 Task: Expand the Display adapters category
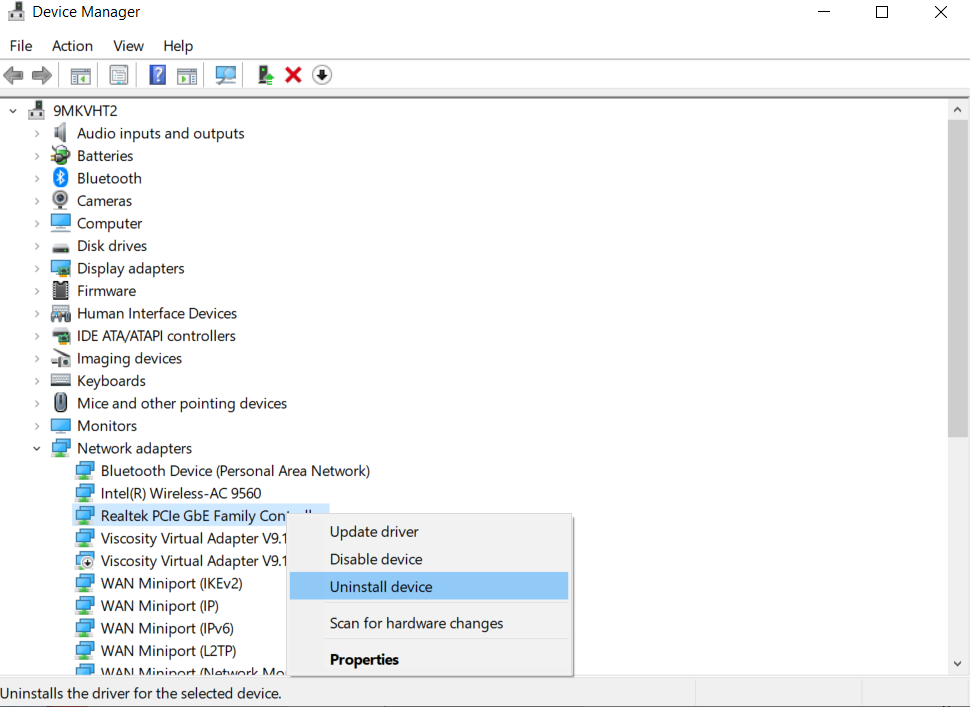[x=37, y=268]
